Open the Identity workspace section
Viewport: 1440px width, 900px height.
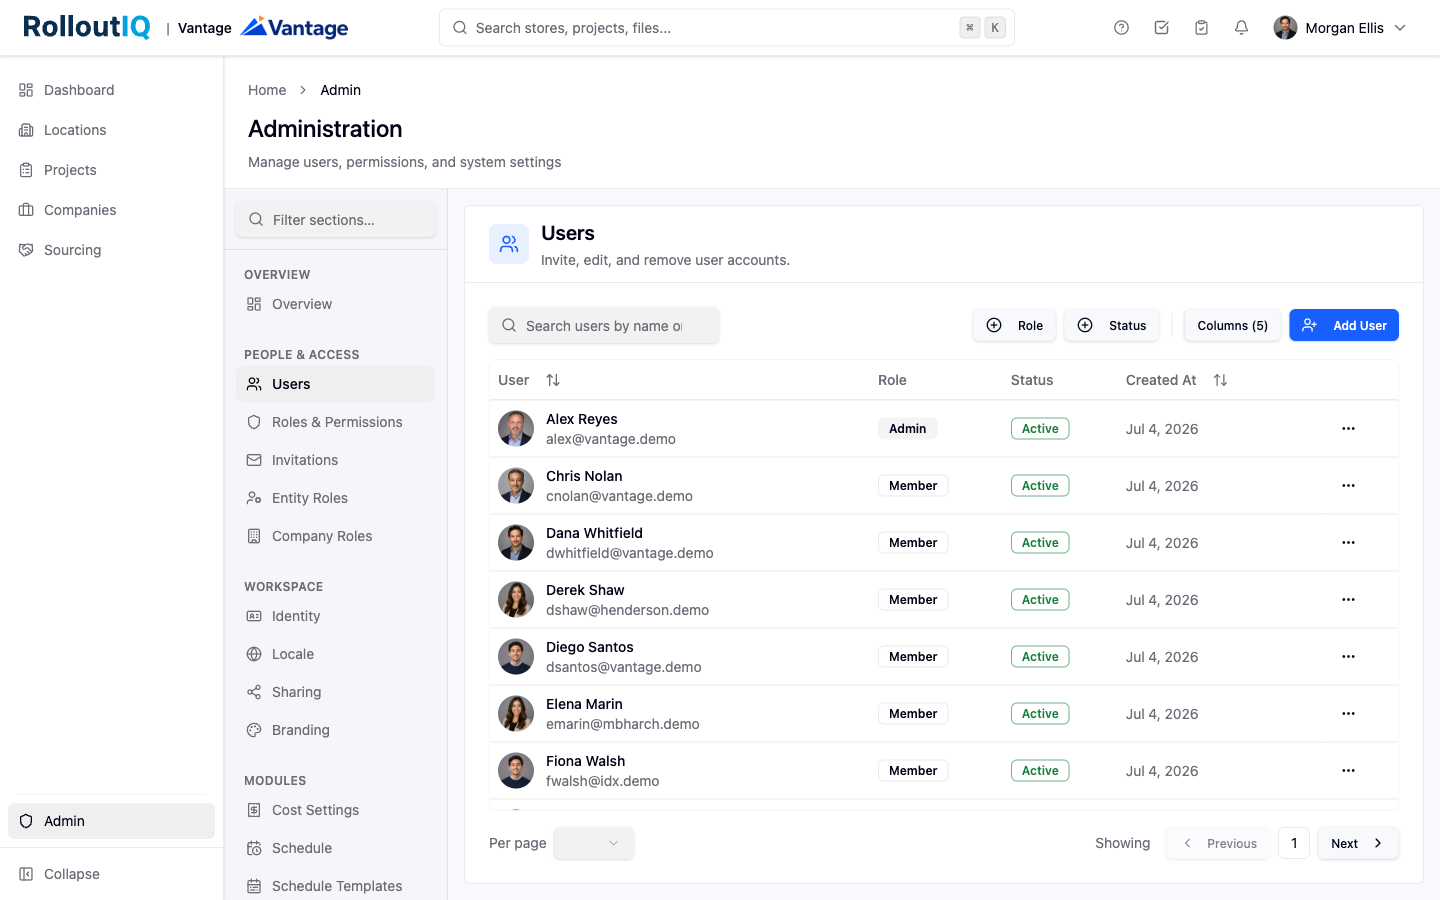point(335,616)
